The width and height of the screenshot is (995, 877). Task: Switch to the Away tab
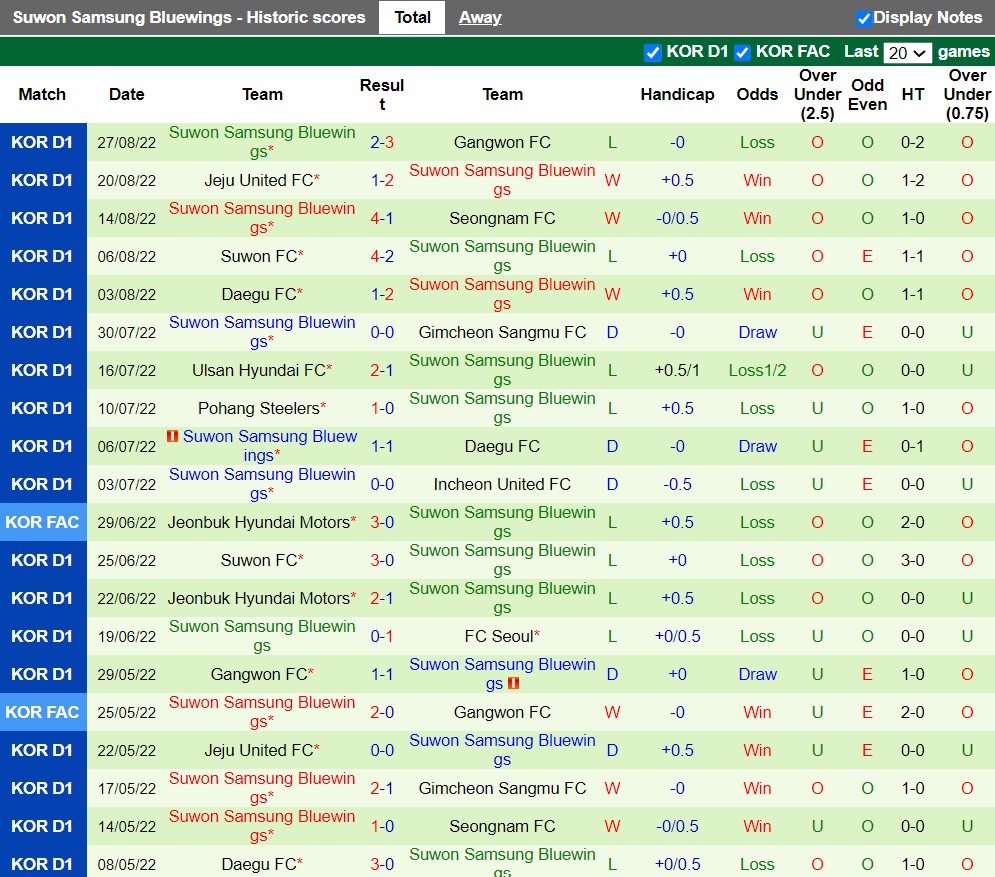tap(480, 17)
